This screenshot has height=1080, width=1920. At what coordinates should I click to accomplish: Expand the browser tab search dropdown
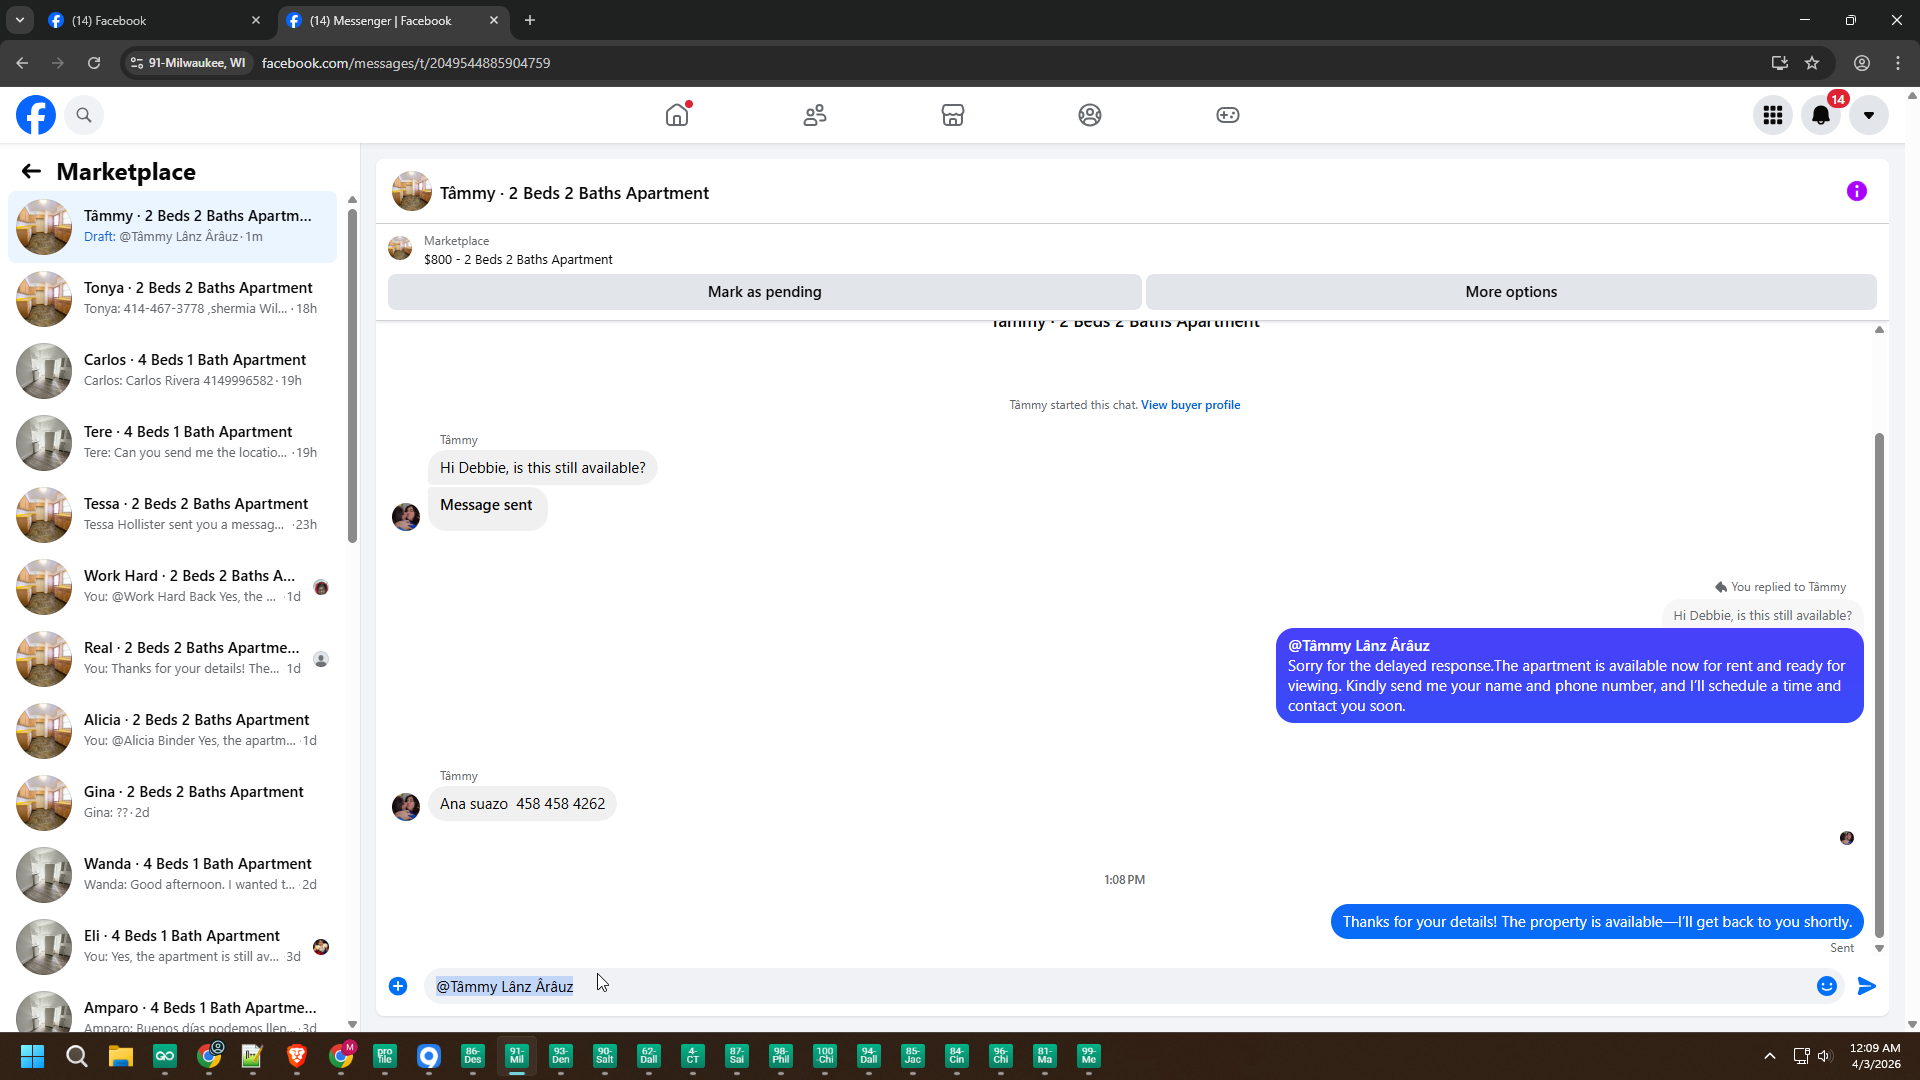tap(19, 20)
